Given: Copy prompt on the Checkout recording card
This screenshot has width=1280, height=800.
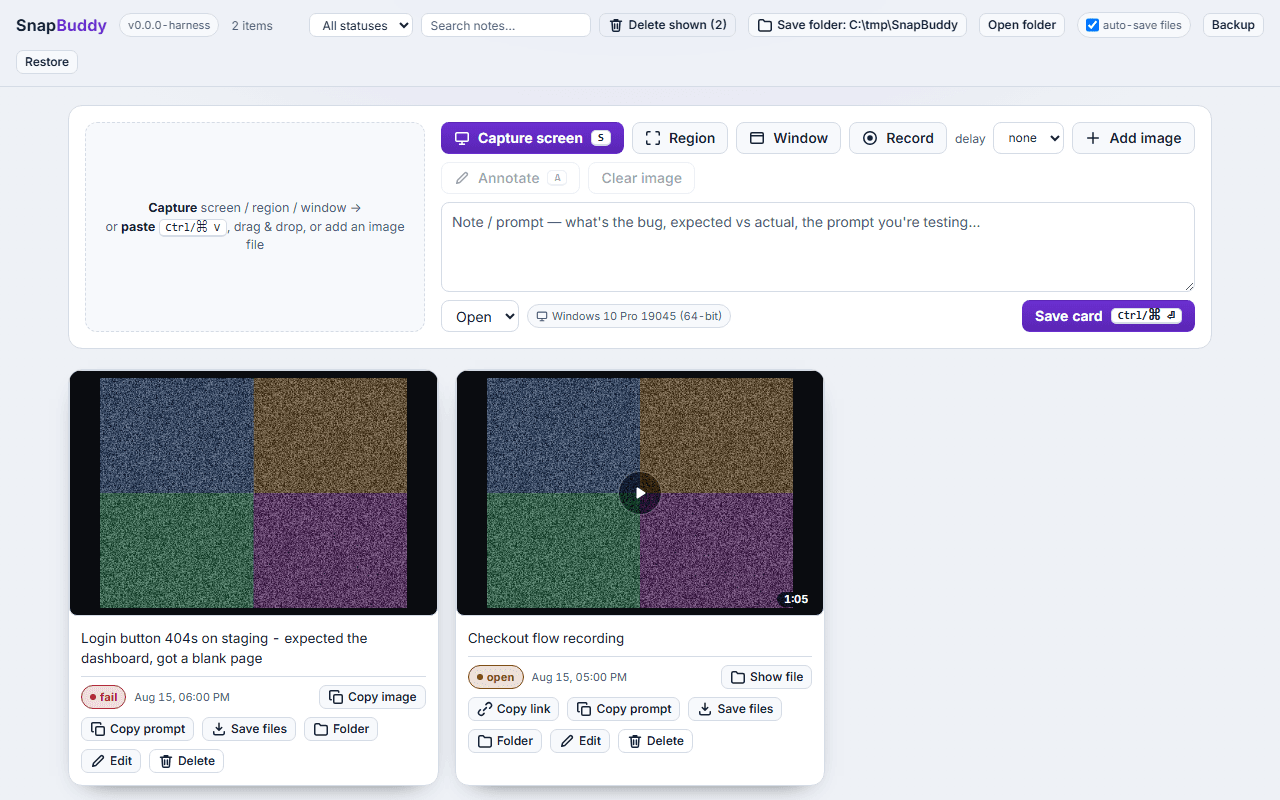Looking at the screenshot, I should 624,709.
